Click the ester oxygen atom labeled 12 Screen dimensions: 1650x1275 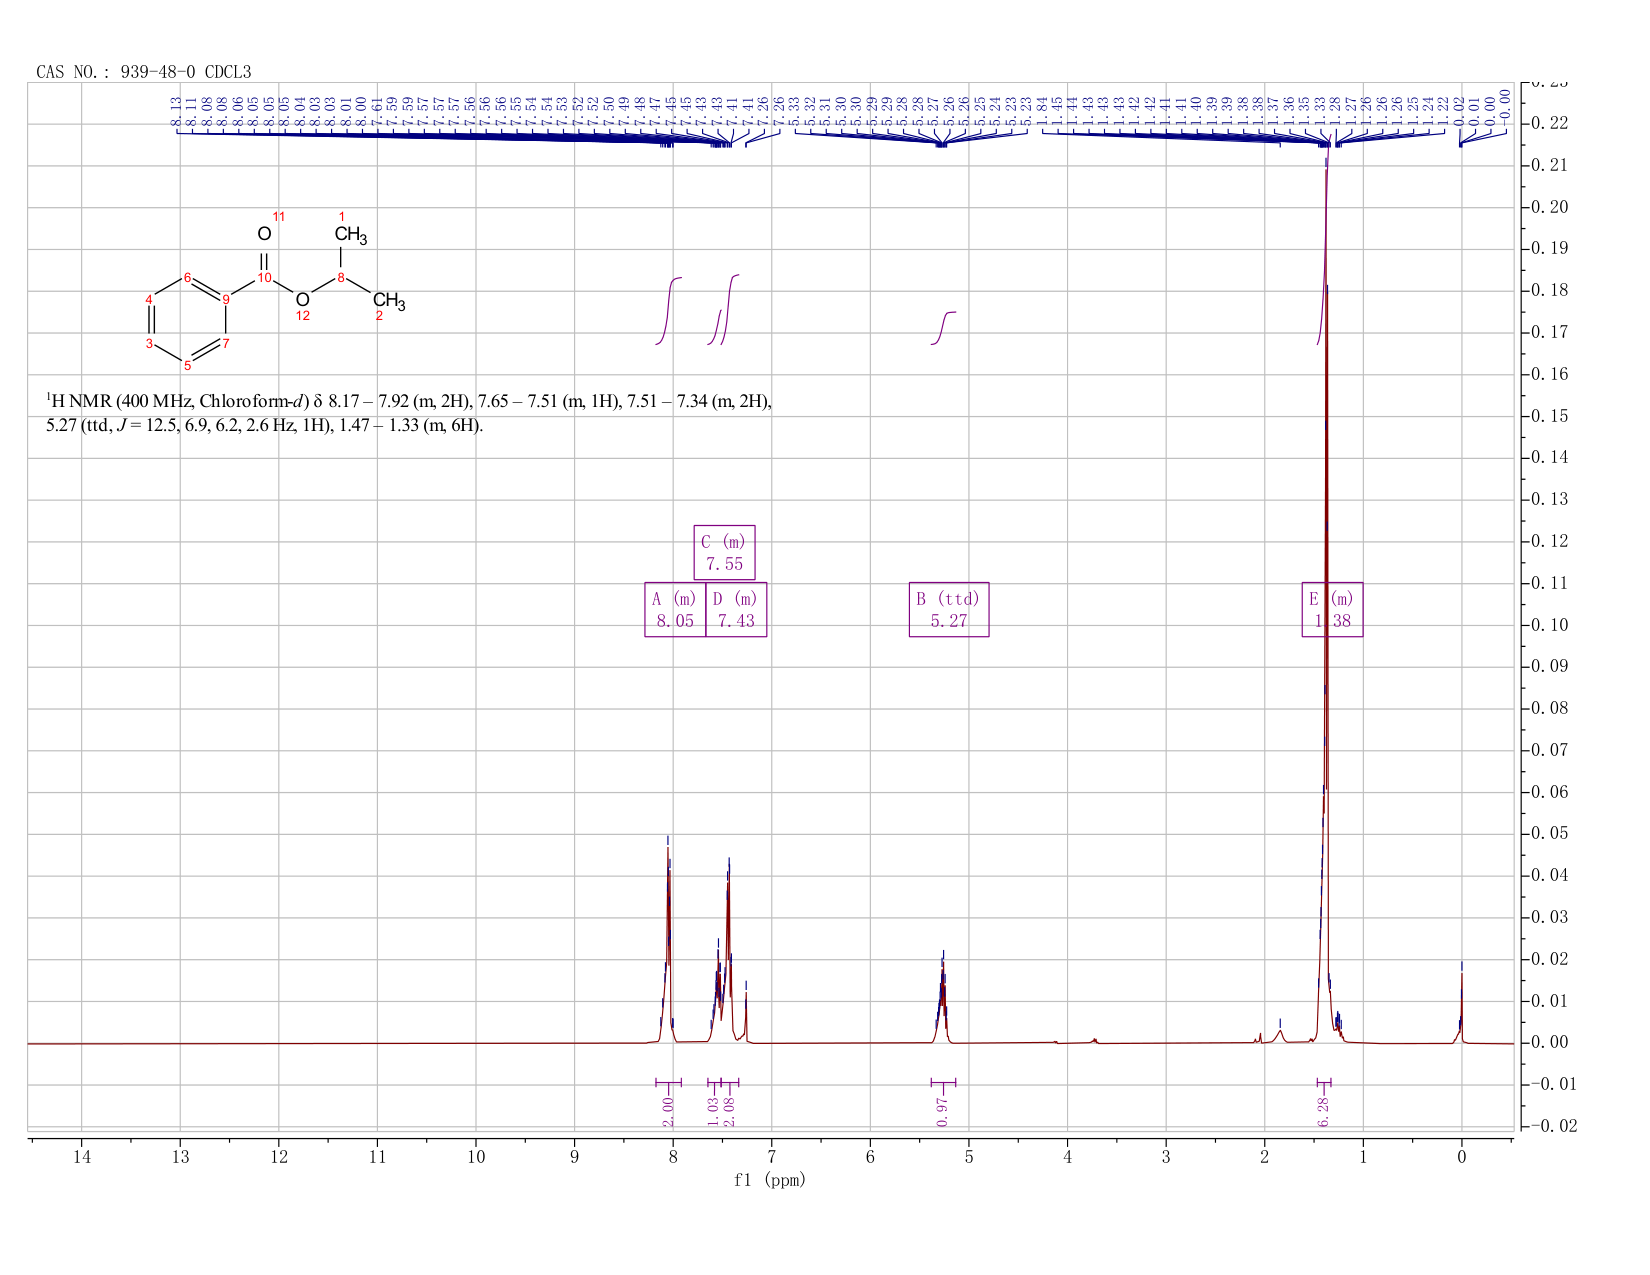pyautogui.click(x=303, y=299)
